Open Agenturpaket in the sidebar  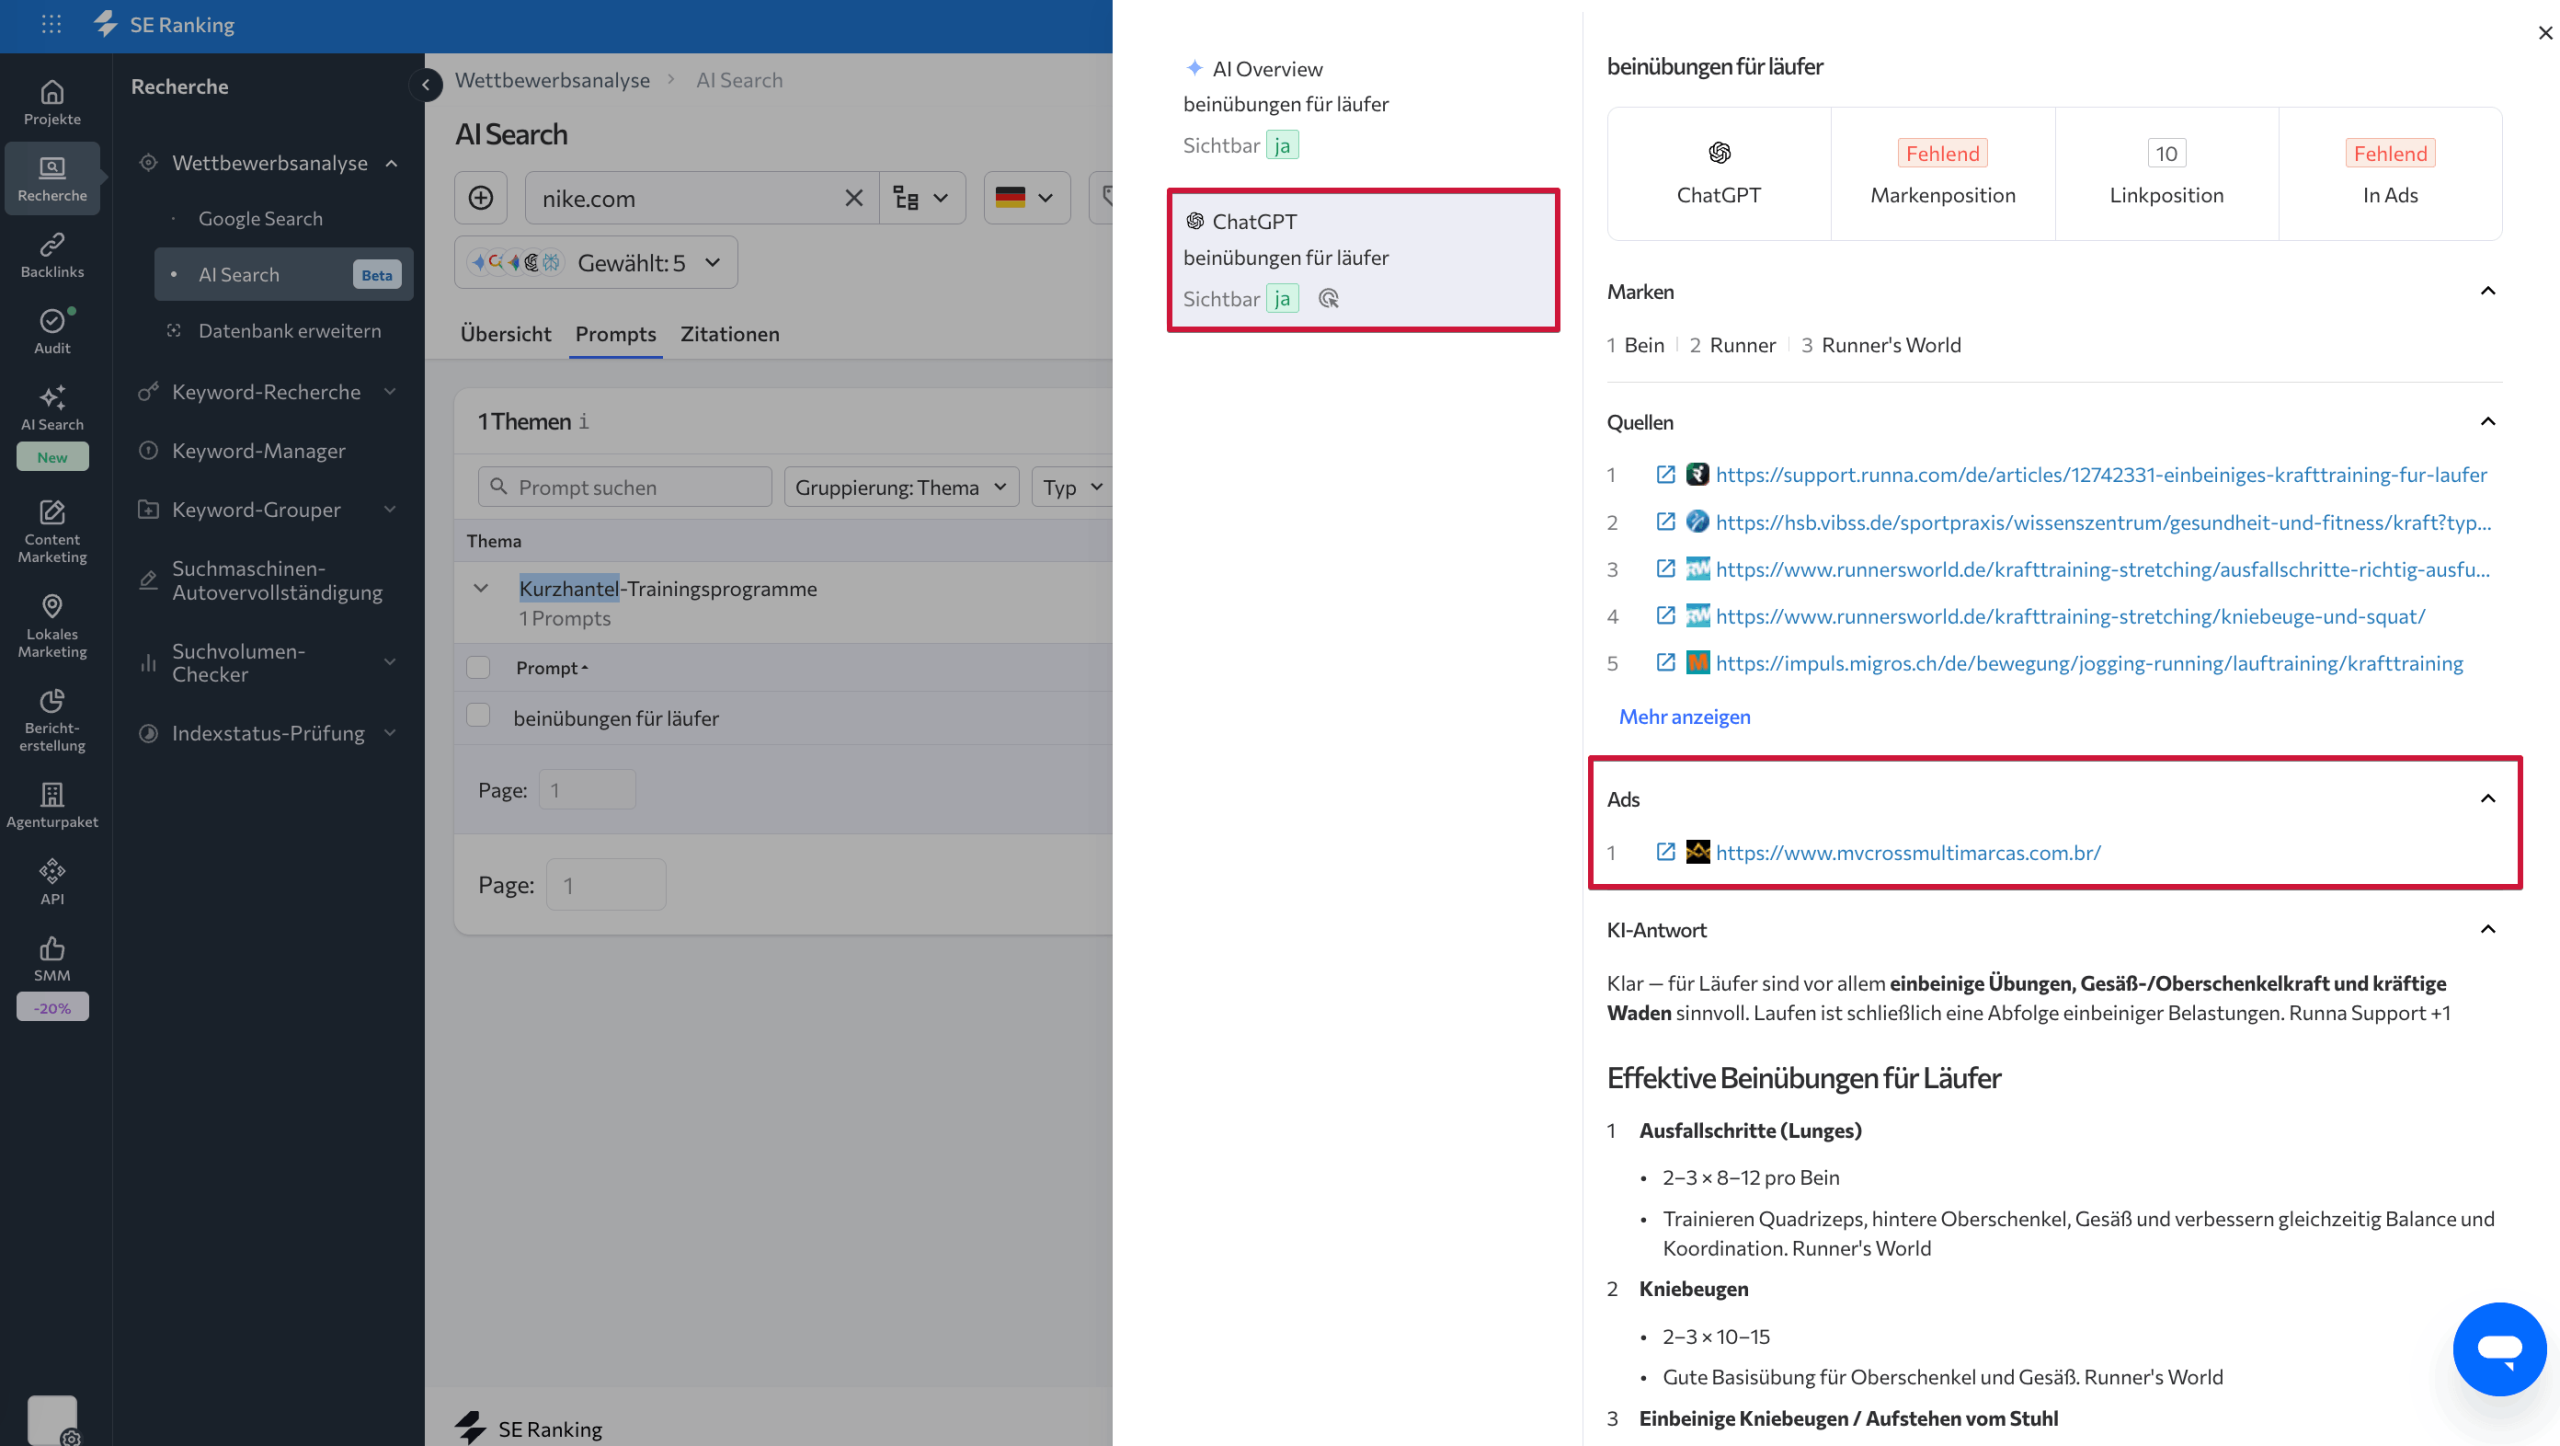pos(52,805)
